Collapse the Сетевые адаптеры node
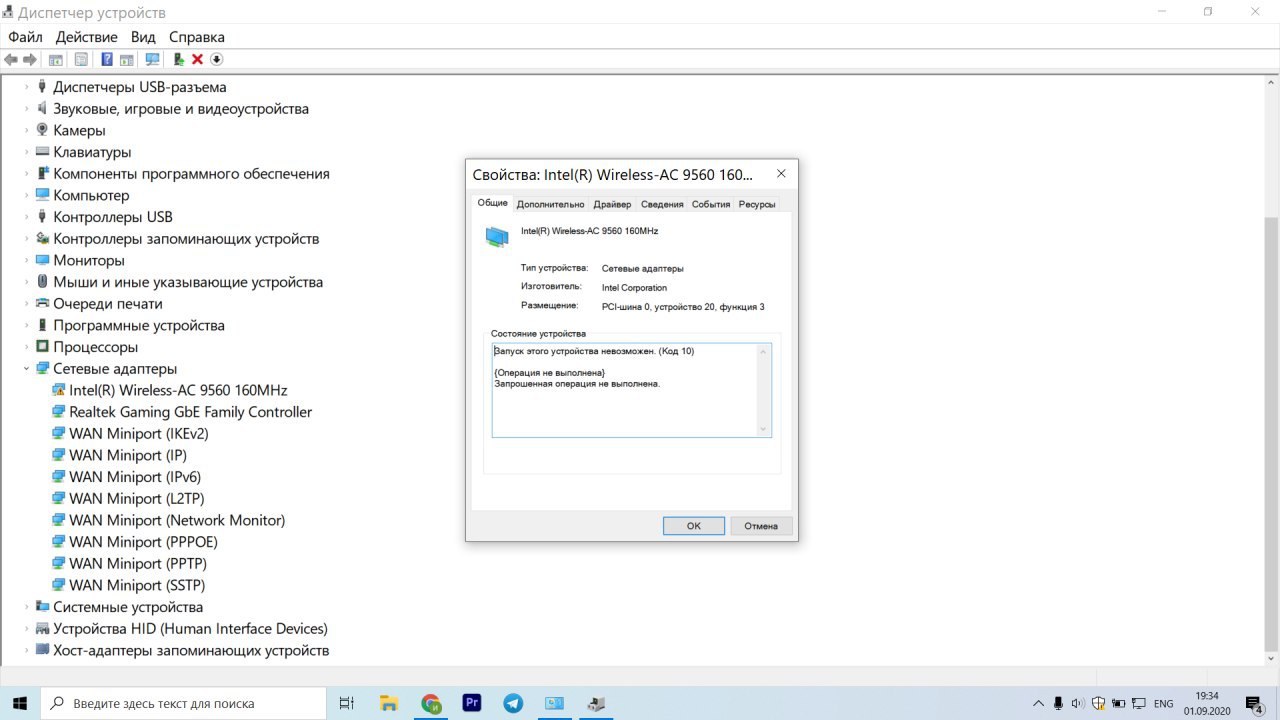Viewport: 1280px width, 720px height. (x=27, y=369)
